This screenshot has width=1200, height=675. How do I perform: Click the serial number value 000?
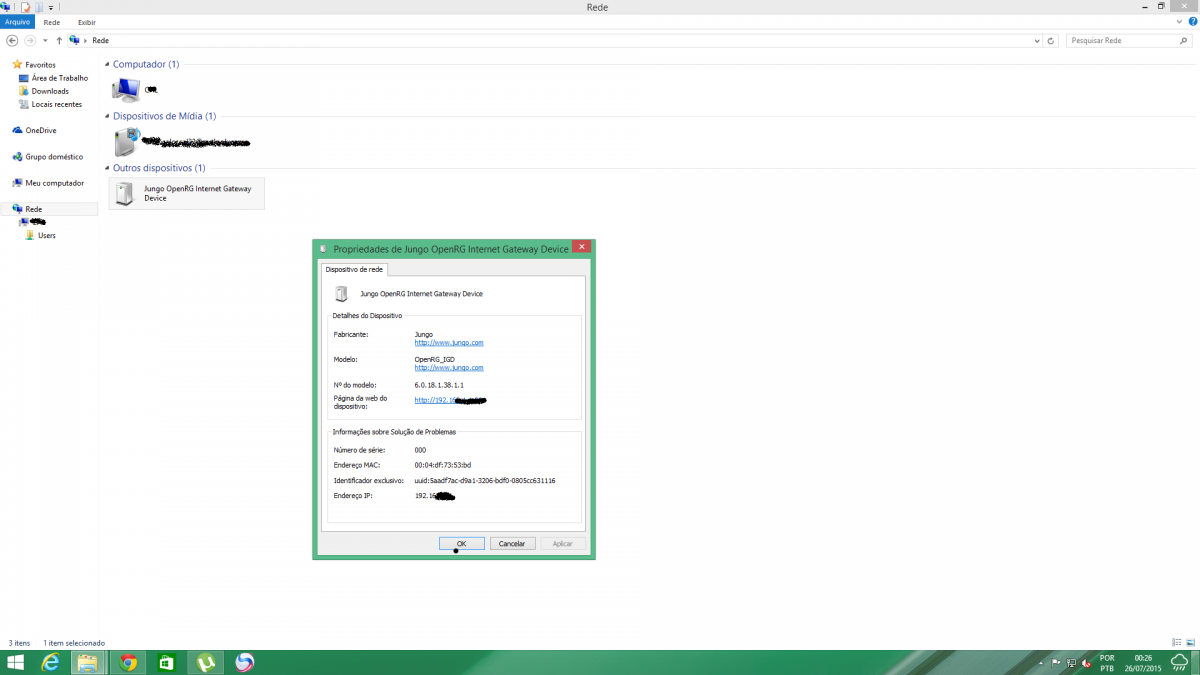pyautogui.click(x=421, y=450)
